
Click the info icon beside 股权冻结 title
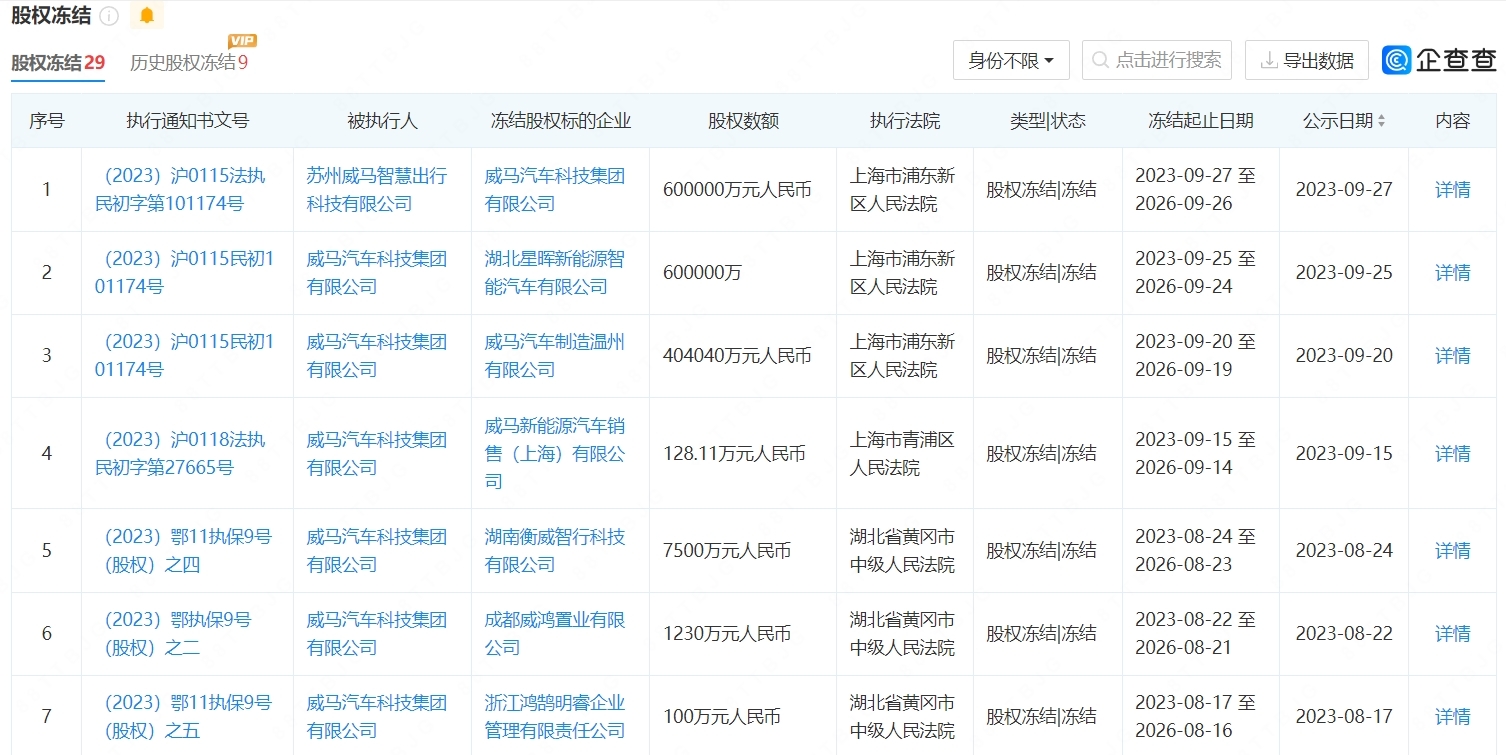click(x=110, y=16)
